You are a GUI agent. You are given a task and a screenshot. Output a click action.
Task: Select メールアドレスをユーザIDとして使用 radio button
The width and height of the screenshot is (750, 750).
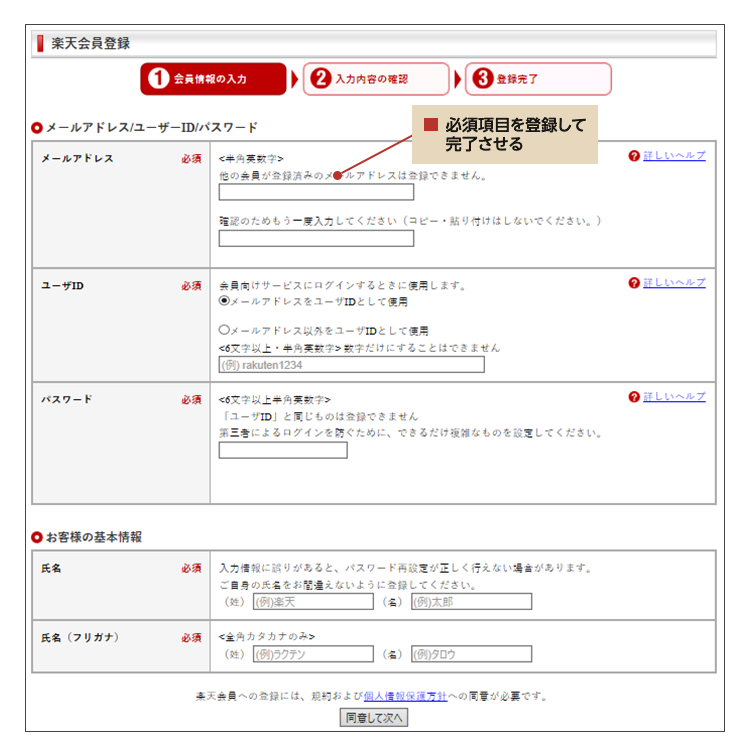point(224,301)
